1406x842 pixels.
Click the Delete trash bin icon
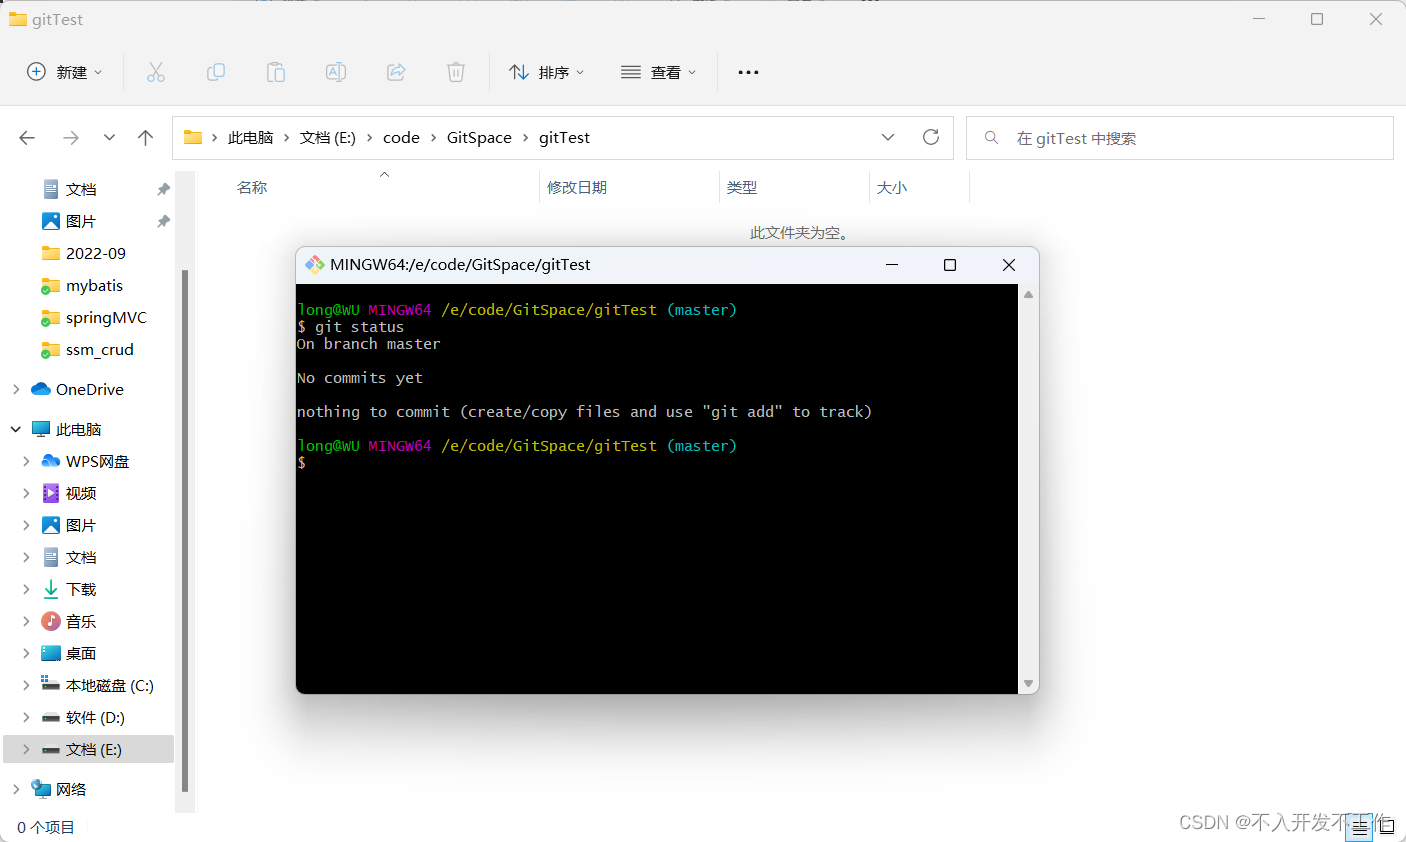pyautogui.click(x=456, y=72)
